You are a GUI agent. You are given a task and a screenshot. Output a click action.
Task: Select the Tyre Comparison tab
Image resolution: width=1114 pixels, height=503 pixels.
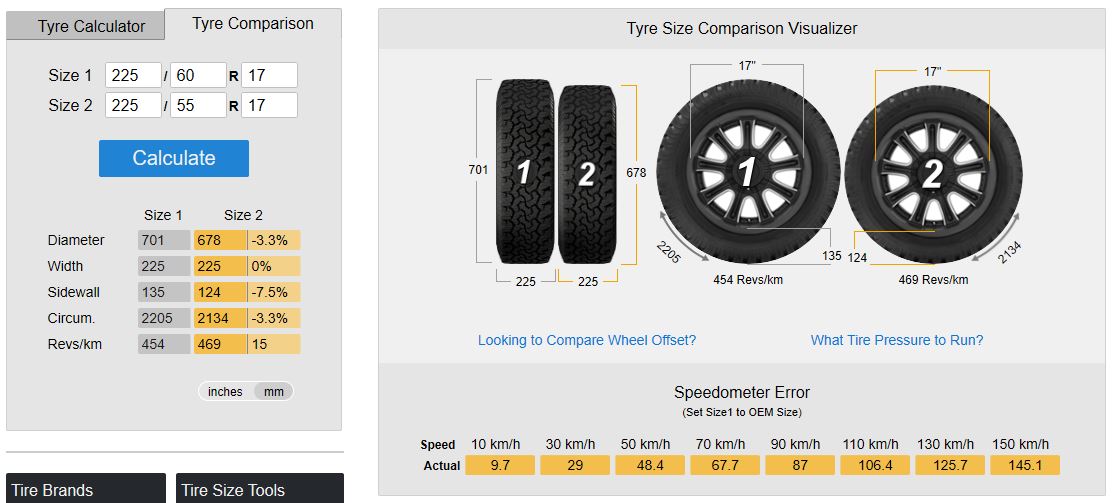(253, 24)
